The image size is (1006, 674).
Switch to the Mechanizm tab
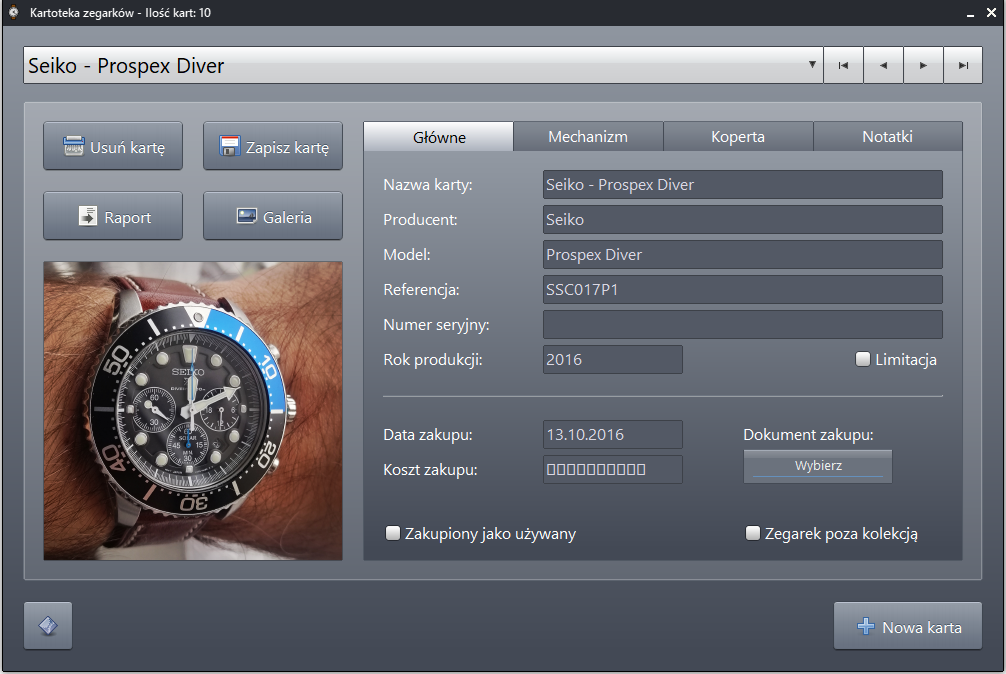[588, 137]
